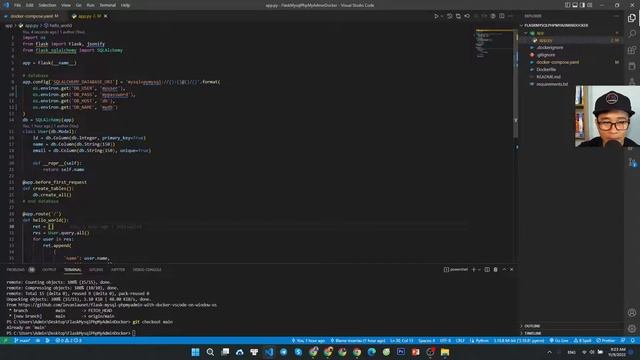Click the errors and warnings counter in status bar

pos(69,340)
